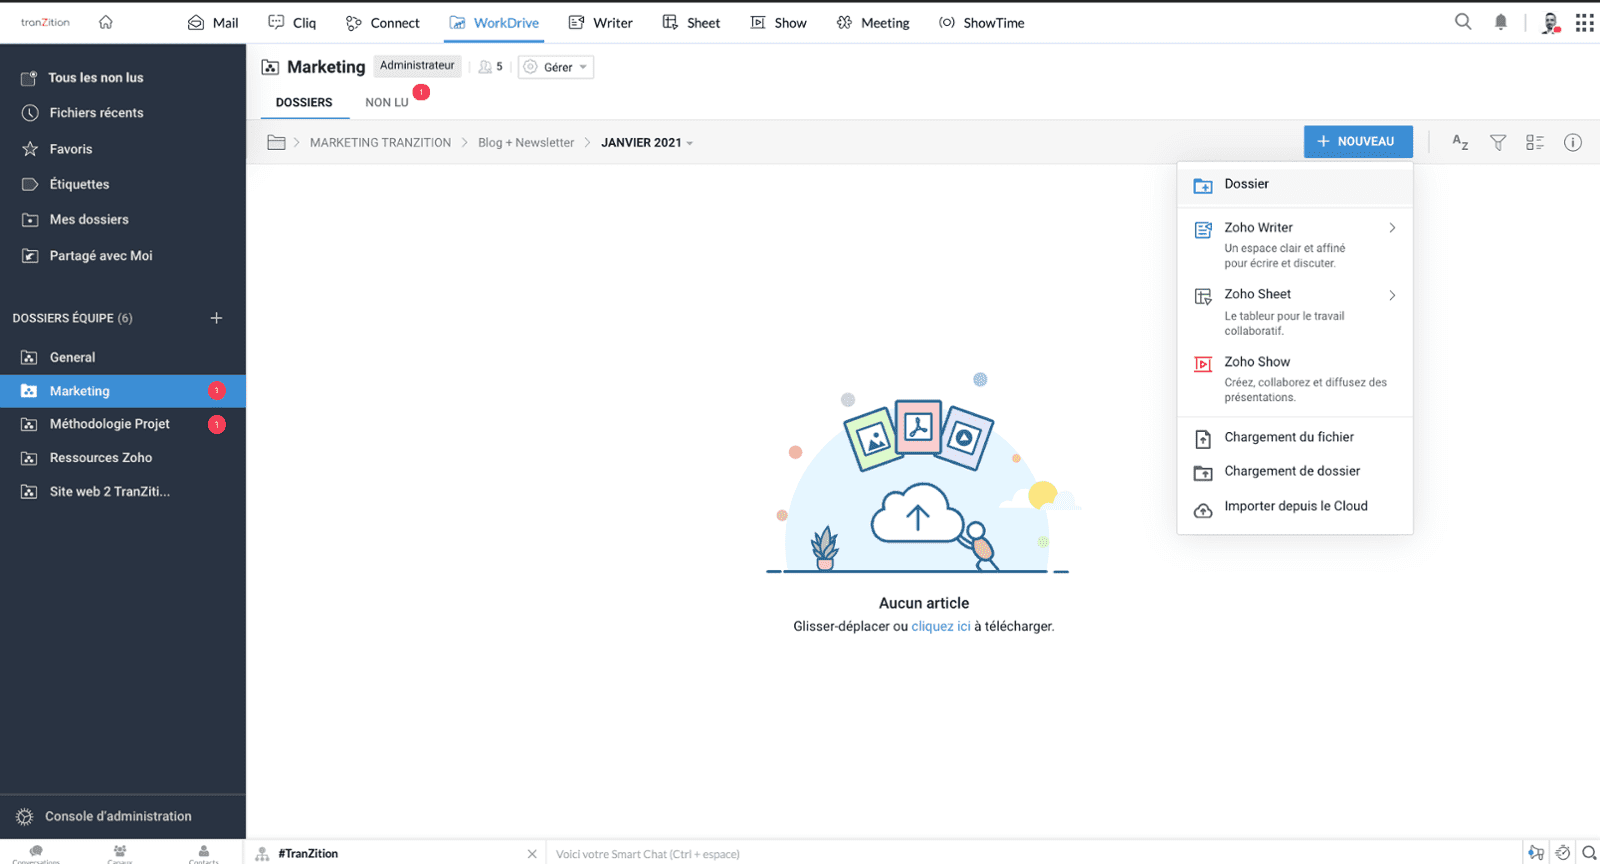This screenshot has width=1600, height=864.
Task: Open ShowTime in the top app bar
Action: point(981,23)
